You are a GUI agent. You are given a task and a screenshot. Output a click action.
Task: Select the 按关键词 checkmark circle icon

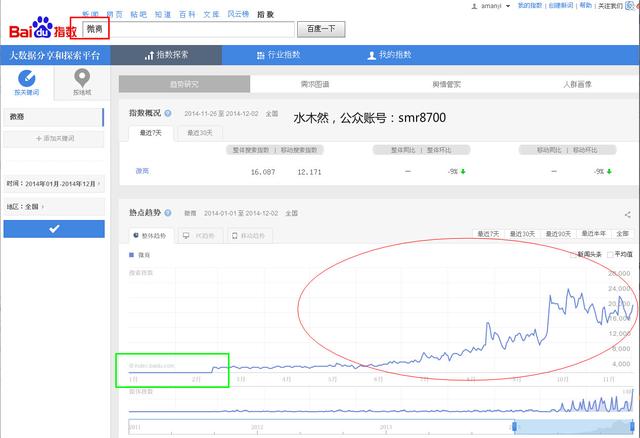[x=27, y=78]
